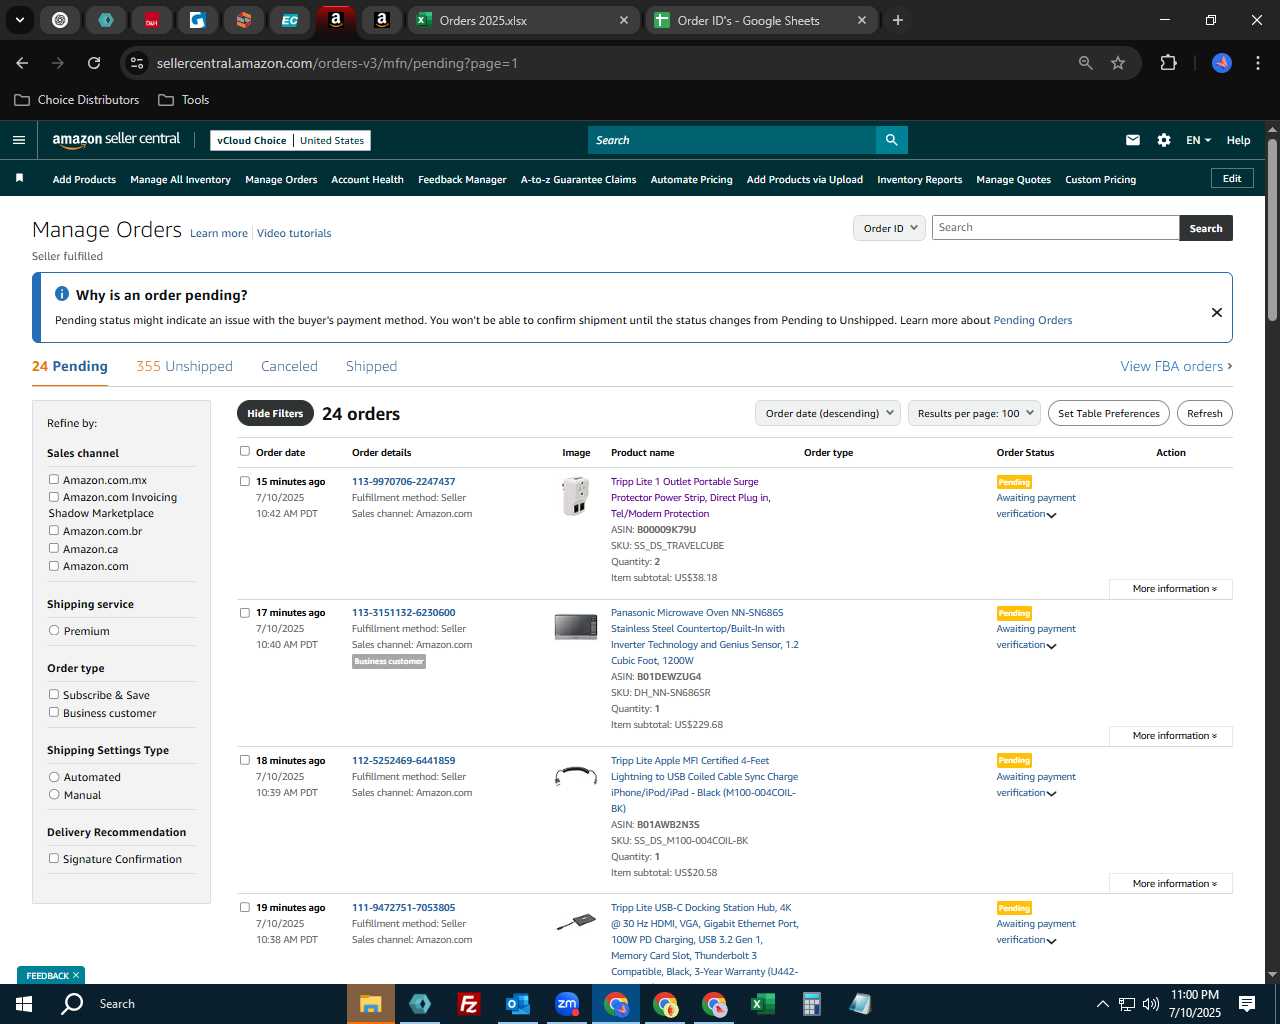Open Calculator from the taskbar
Image resolution: width=1280 pixels, height=1024 pixels.
811,1004
